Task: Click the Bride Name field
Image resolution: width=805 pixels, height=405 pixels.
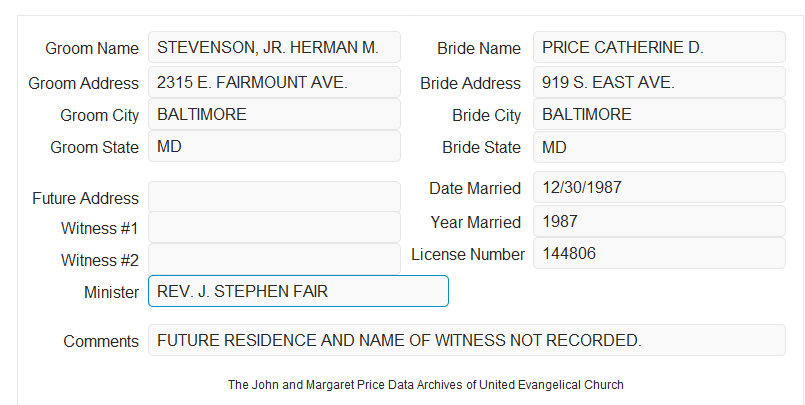Action: pyautogui.click(x=659, y=47)
